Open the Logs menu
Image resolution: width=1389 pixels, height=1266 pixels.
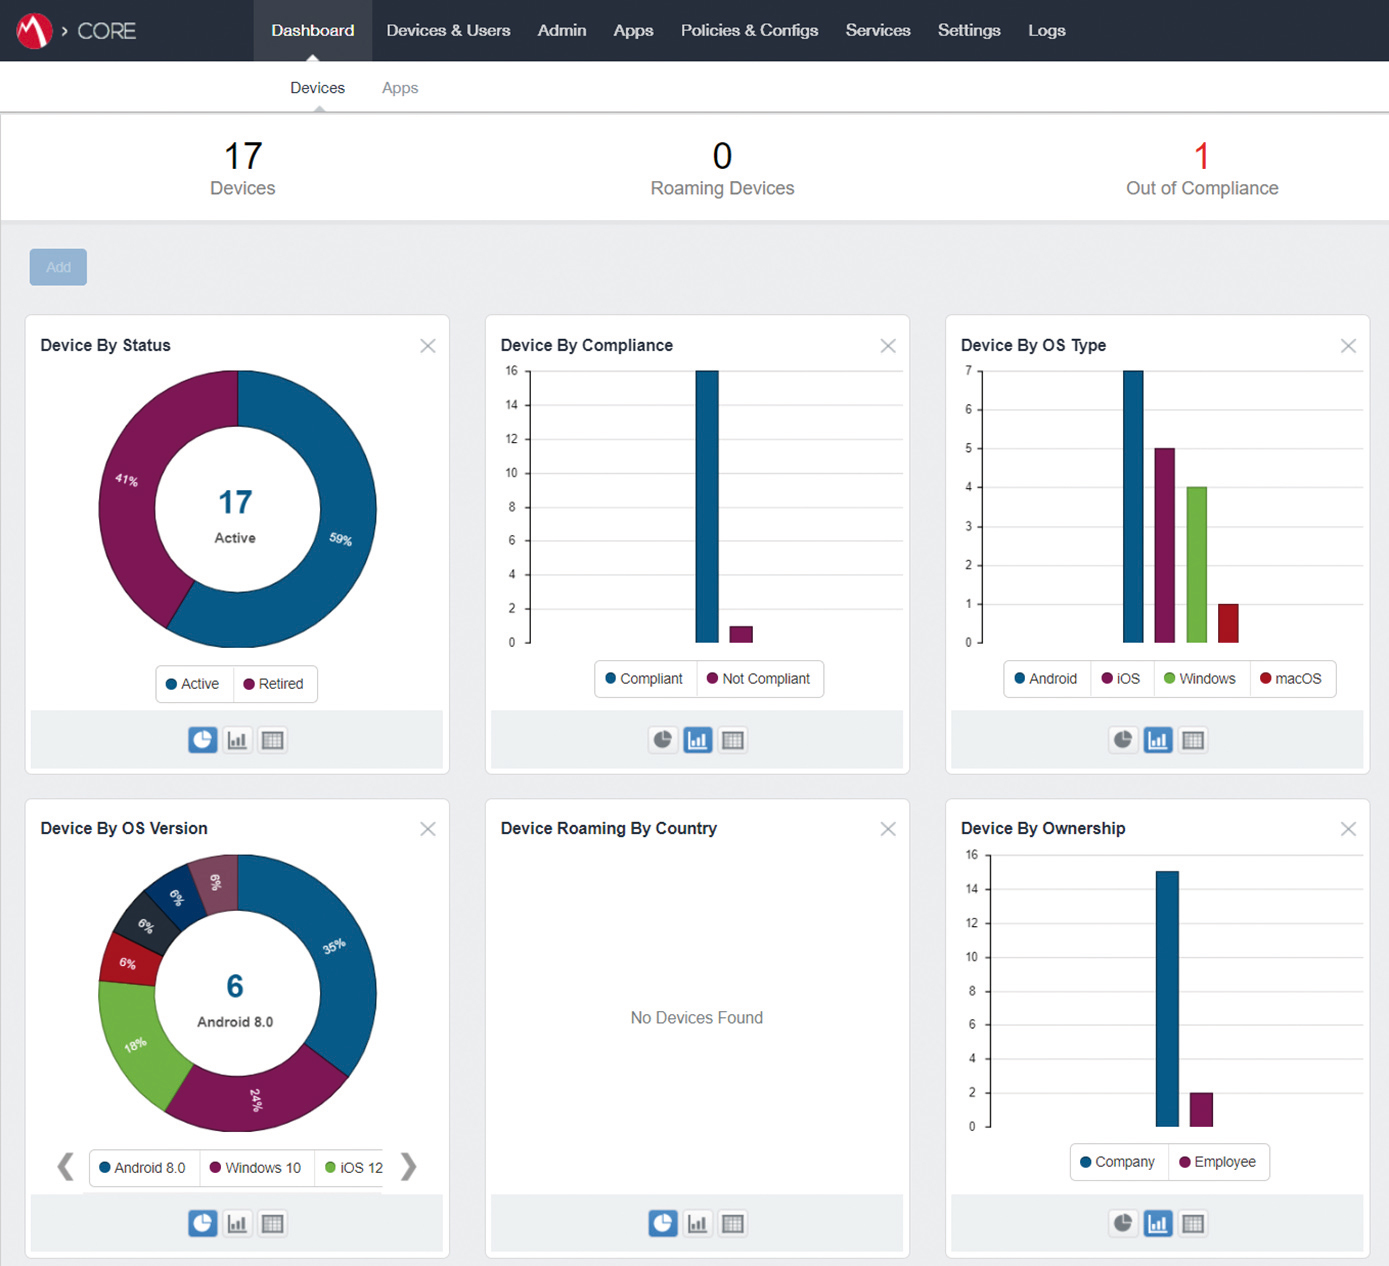[x=1047, y=31]
